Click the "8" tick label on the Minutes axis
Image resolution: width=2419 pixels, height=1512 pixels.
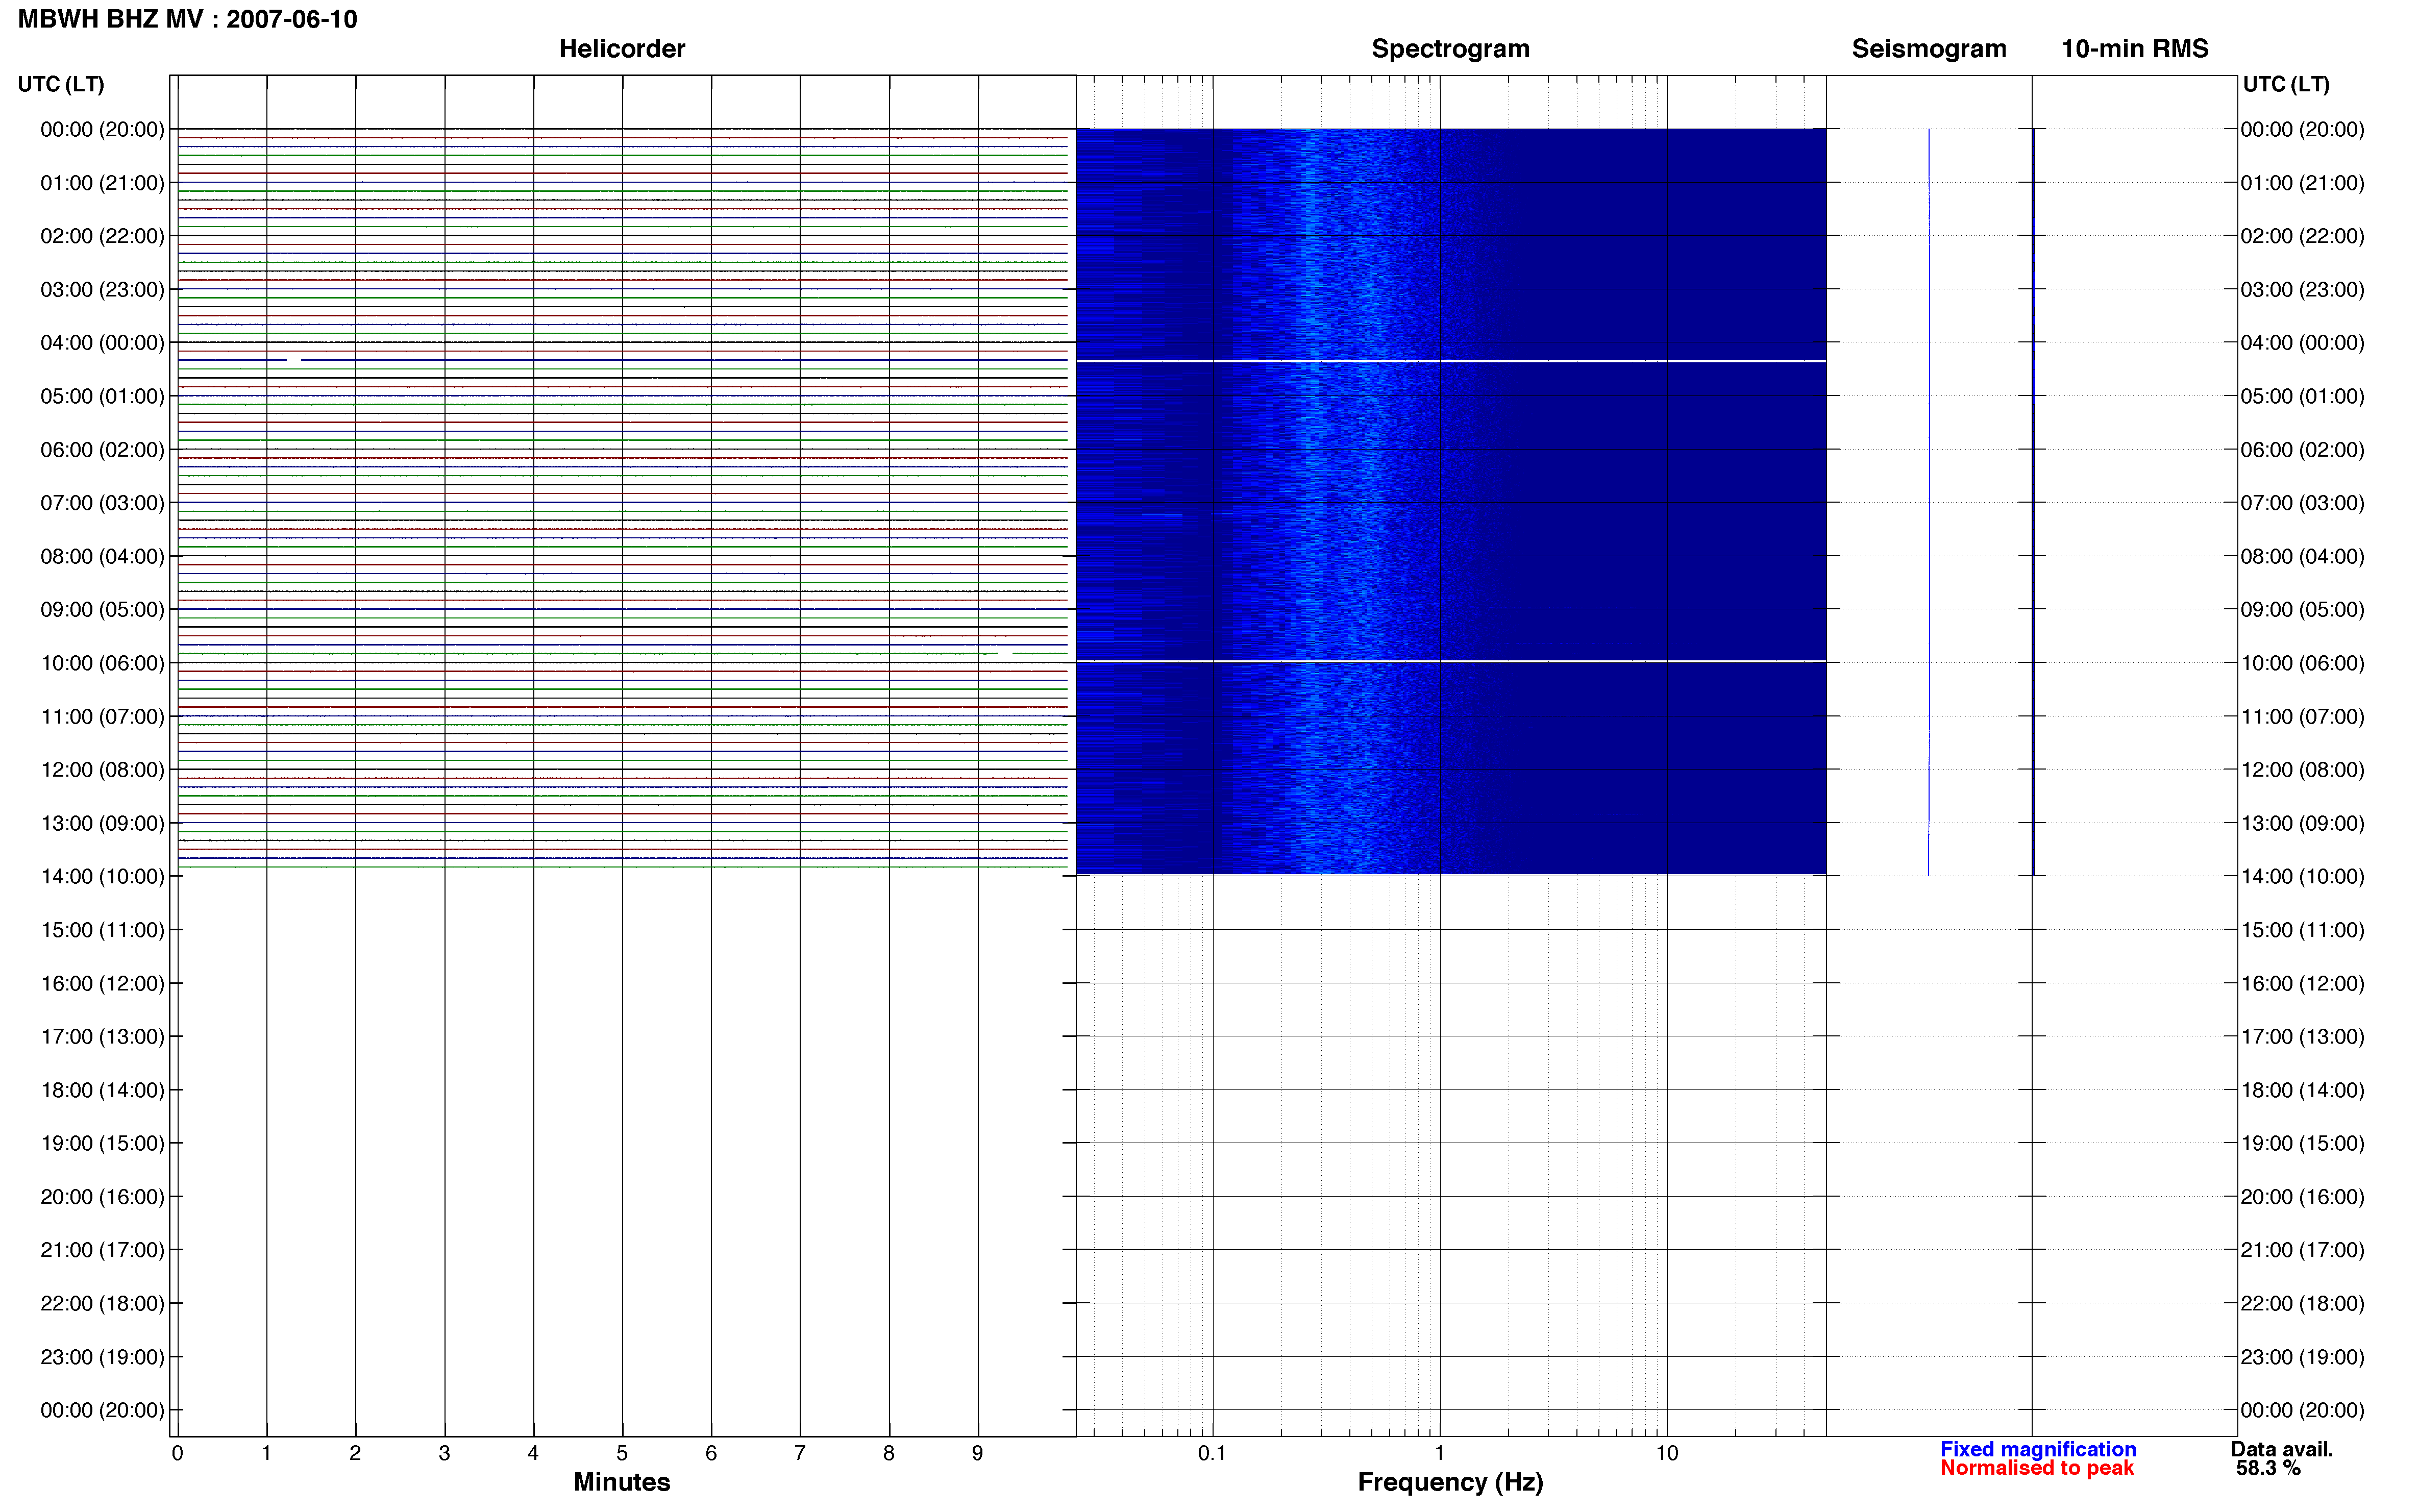[x=889, y=1453]
